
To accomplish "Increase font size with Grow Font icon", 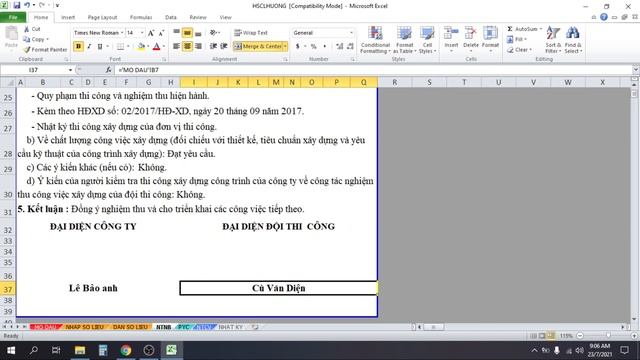I will 151,33.
